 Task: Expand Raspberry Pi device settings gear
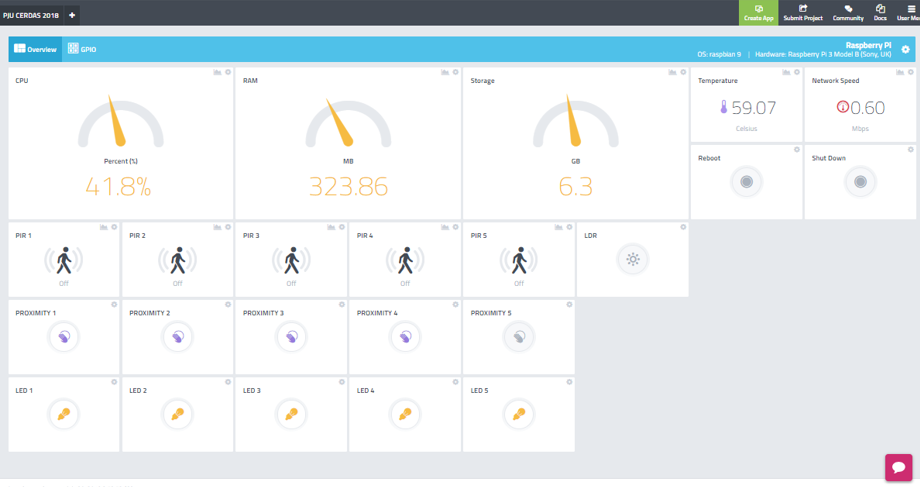point(905,49)
